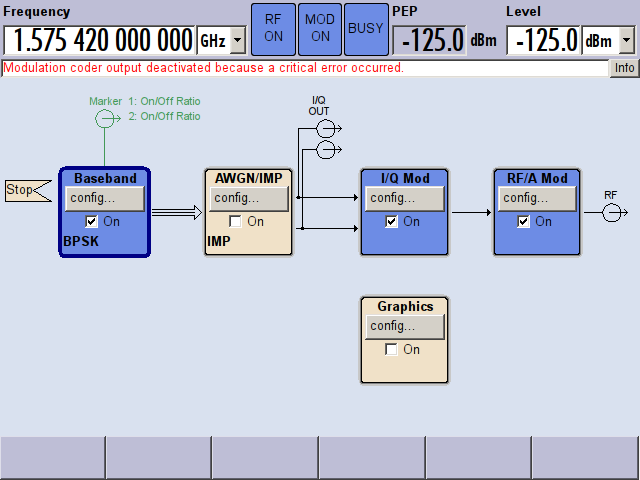The height and width of the screenshot is (480, 640).
Task: Open the Baseband config menu
Action: [x=105, y=198]
